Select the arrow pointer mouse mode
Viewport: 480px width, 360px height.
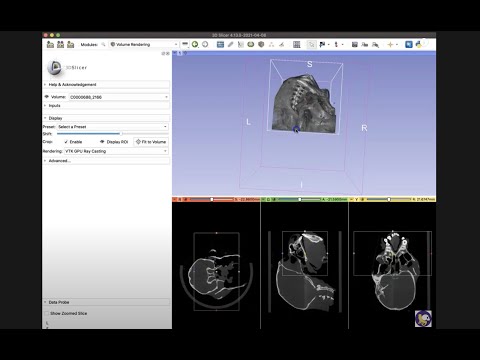311,44
